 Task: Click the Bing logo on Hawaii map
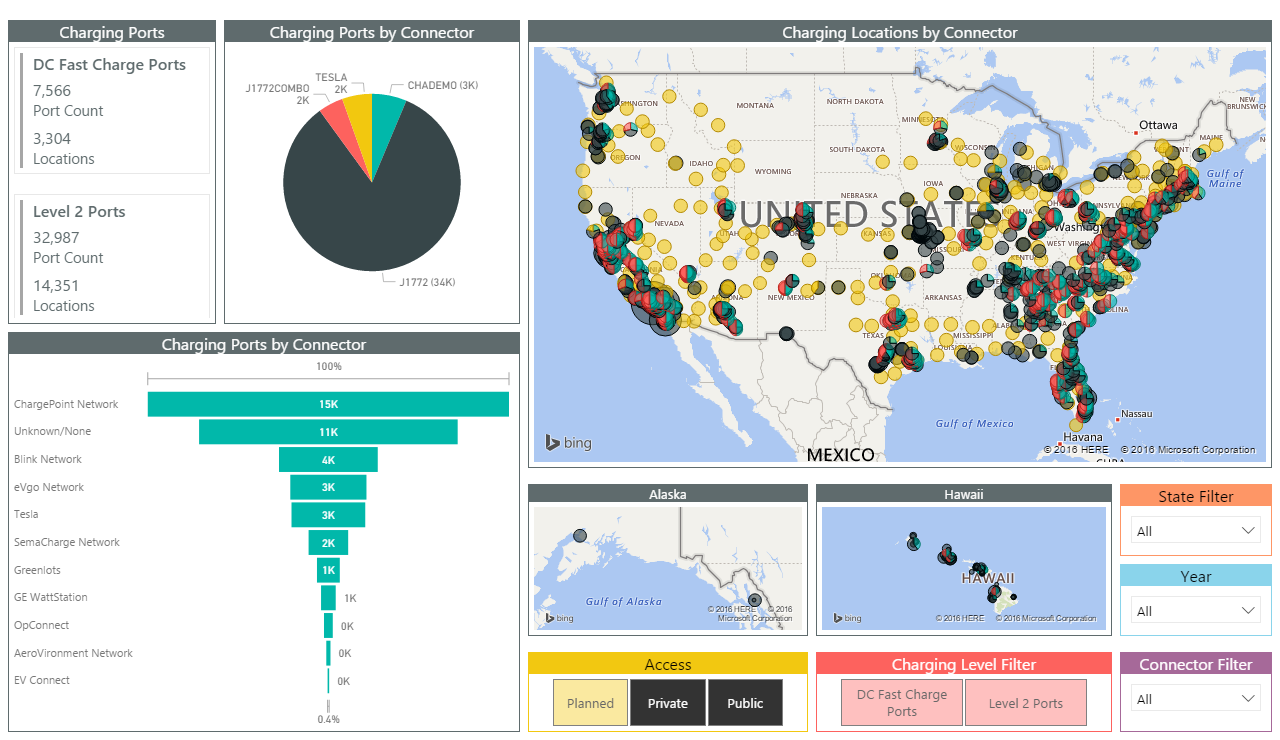[846, 617]
